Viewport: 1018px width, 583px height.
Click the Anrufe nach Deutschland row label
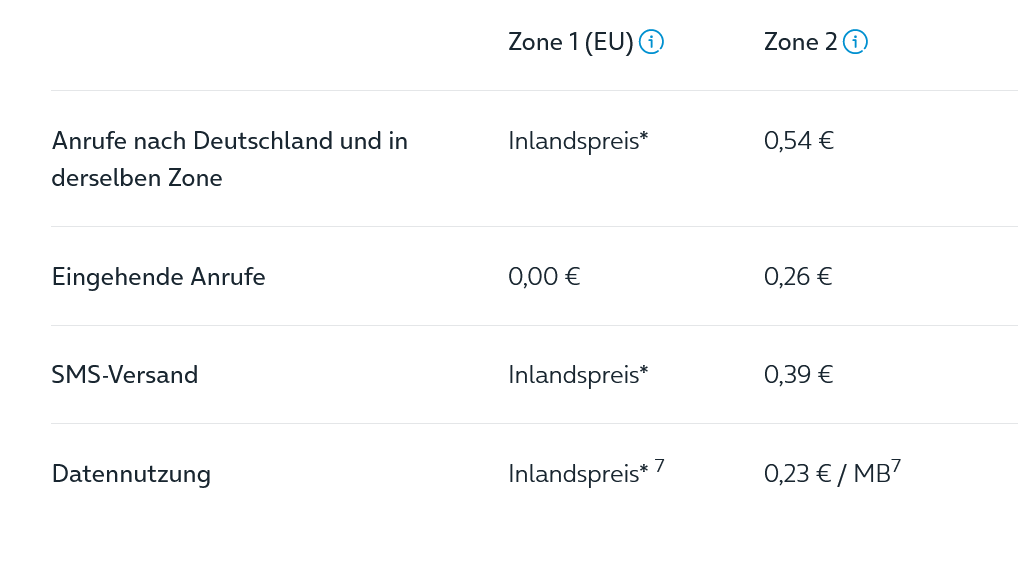[230, 159]
